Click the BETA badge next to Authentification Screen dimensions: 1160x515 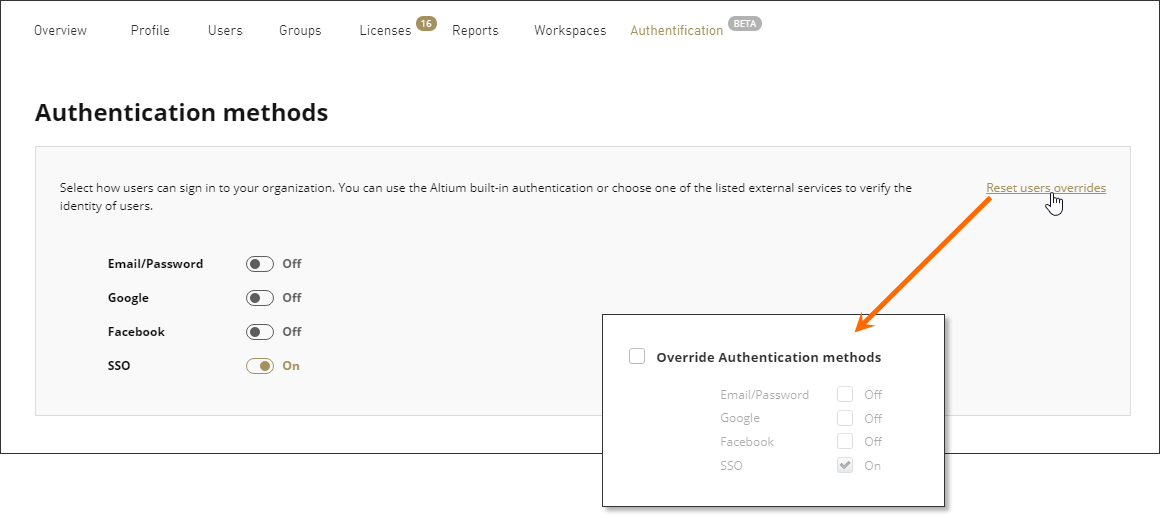click(x=745, y=23)
